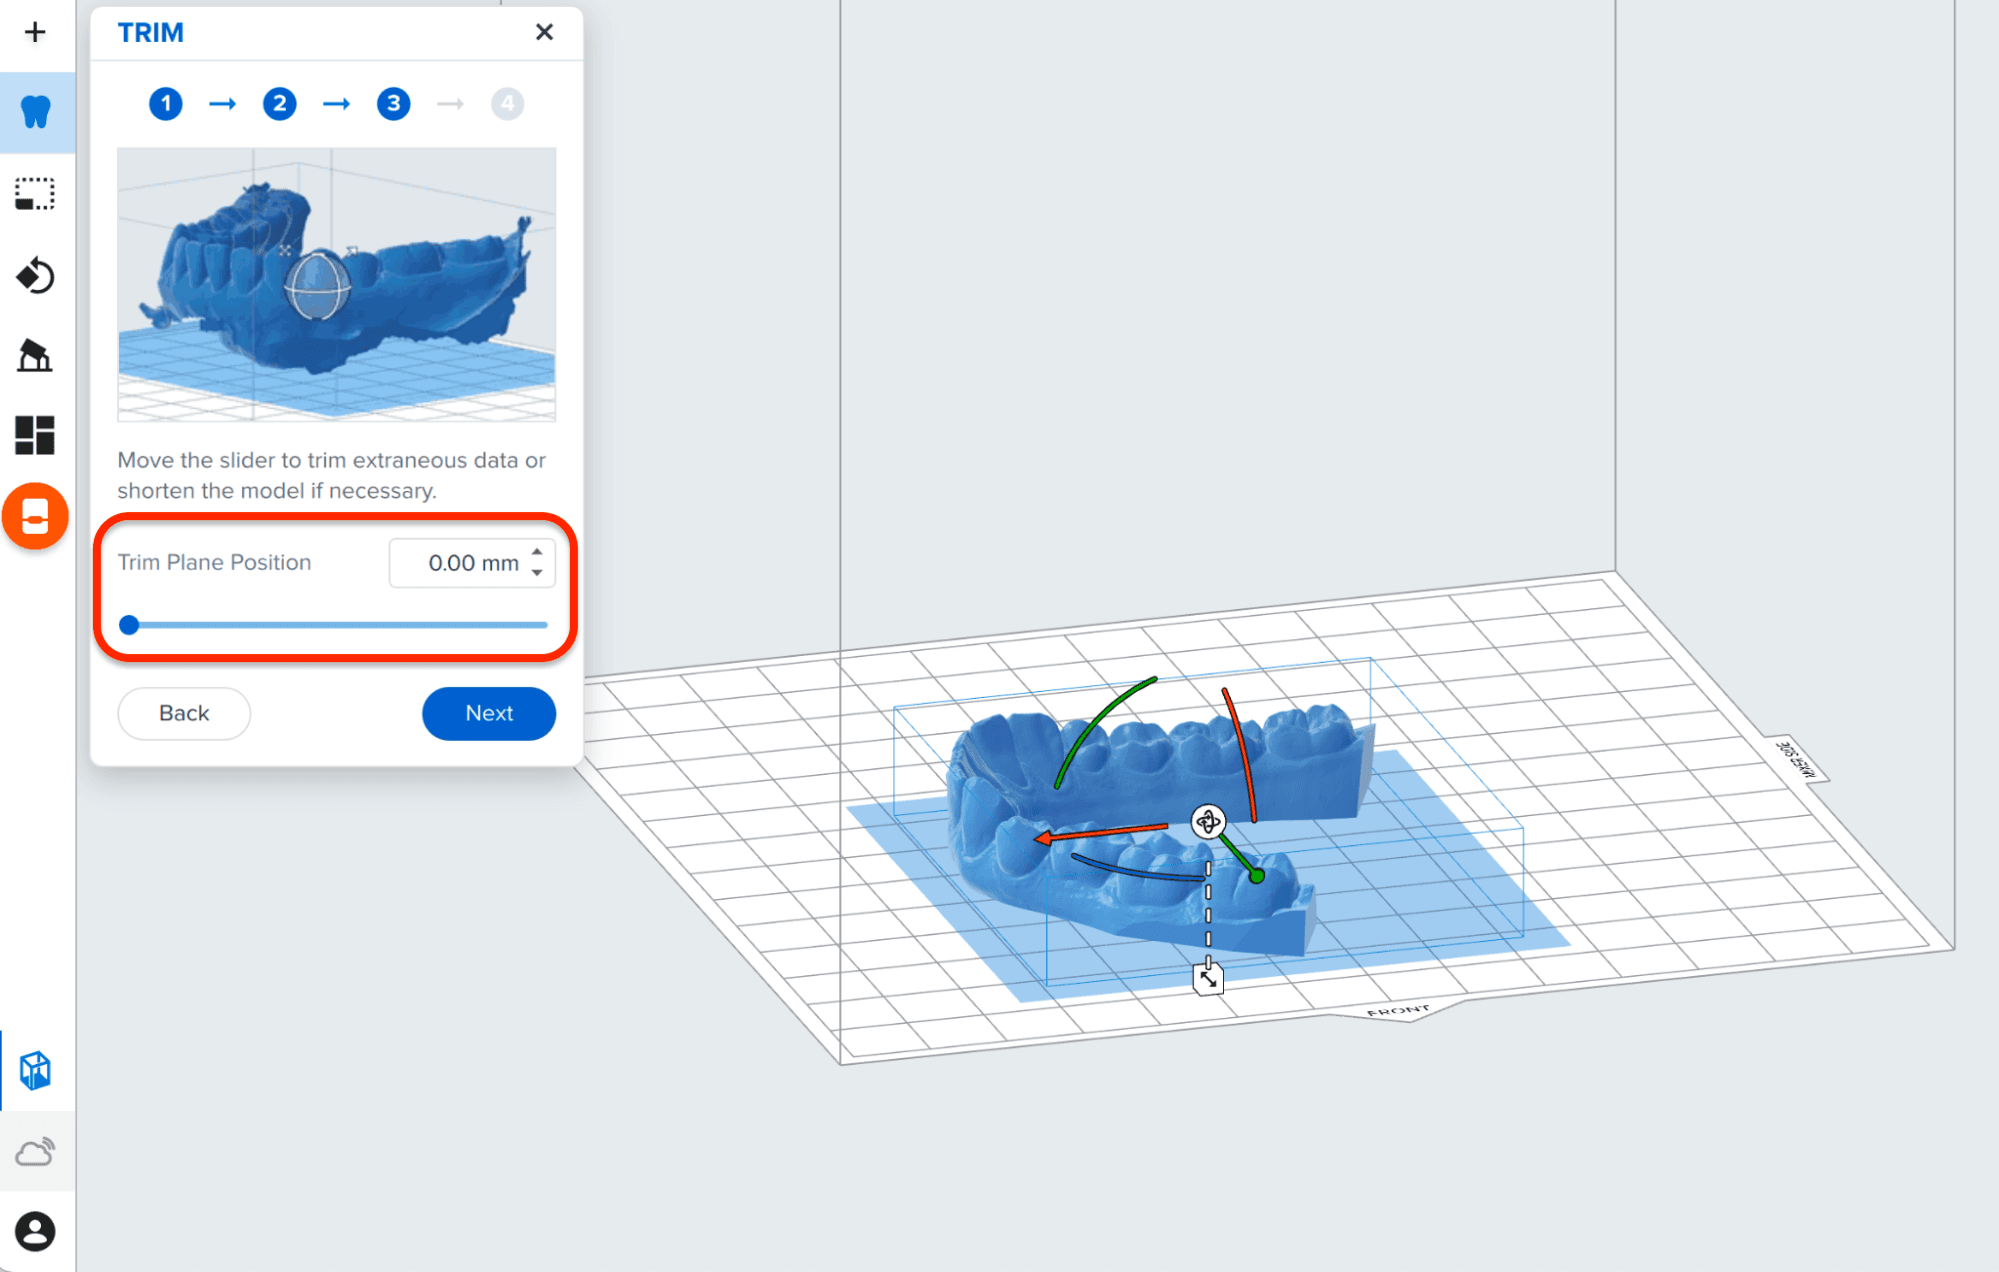The image size is (1999, 1272).
Task: Open the user account profile icon
Action: click(36, 1232)
